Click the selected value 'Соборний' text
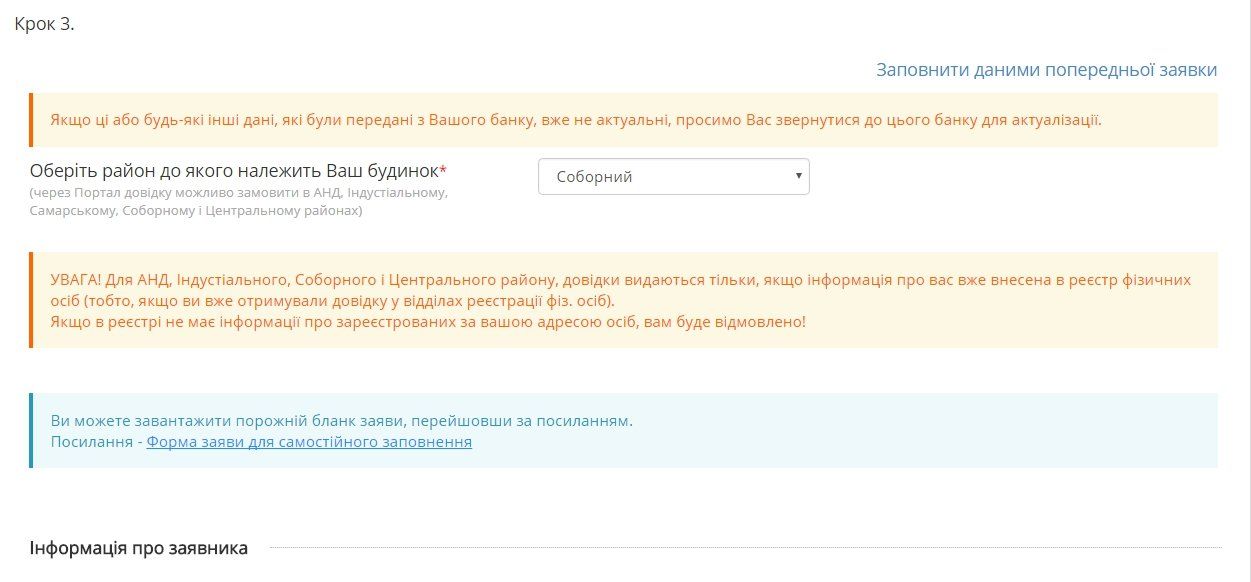1251x582 pixels. (594, 177)
